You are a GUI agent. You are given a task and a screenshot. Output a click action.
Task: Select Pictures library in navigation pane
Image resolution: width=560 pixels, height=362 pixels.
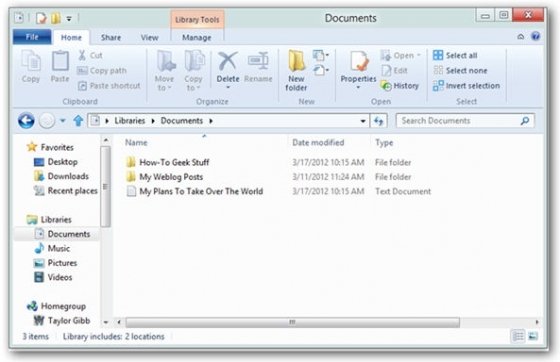click(56, 263)
